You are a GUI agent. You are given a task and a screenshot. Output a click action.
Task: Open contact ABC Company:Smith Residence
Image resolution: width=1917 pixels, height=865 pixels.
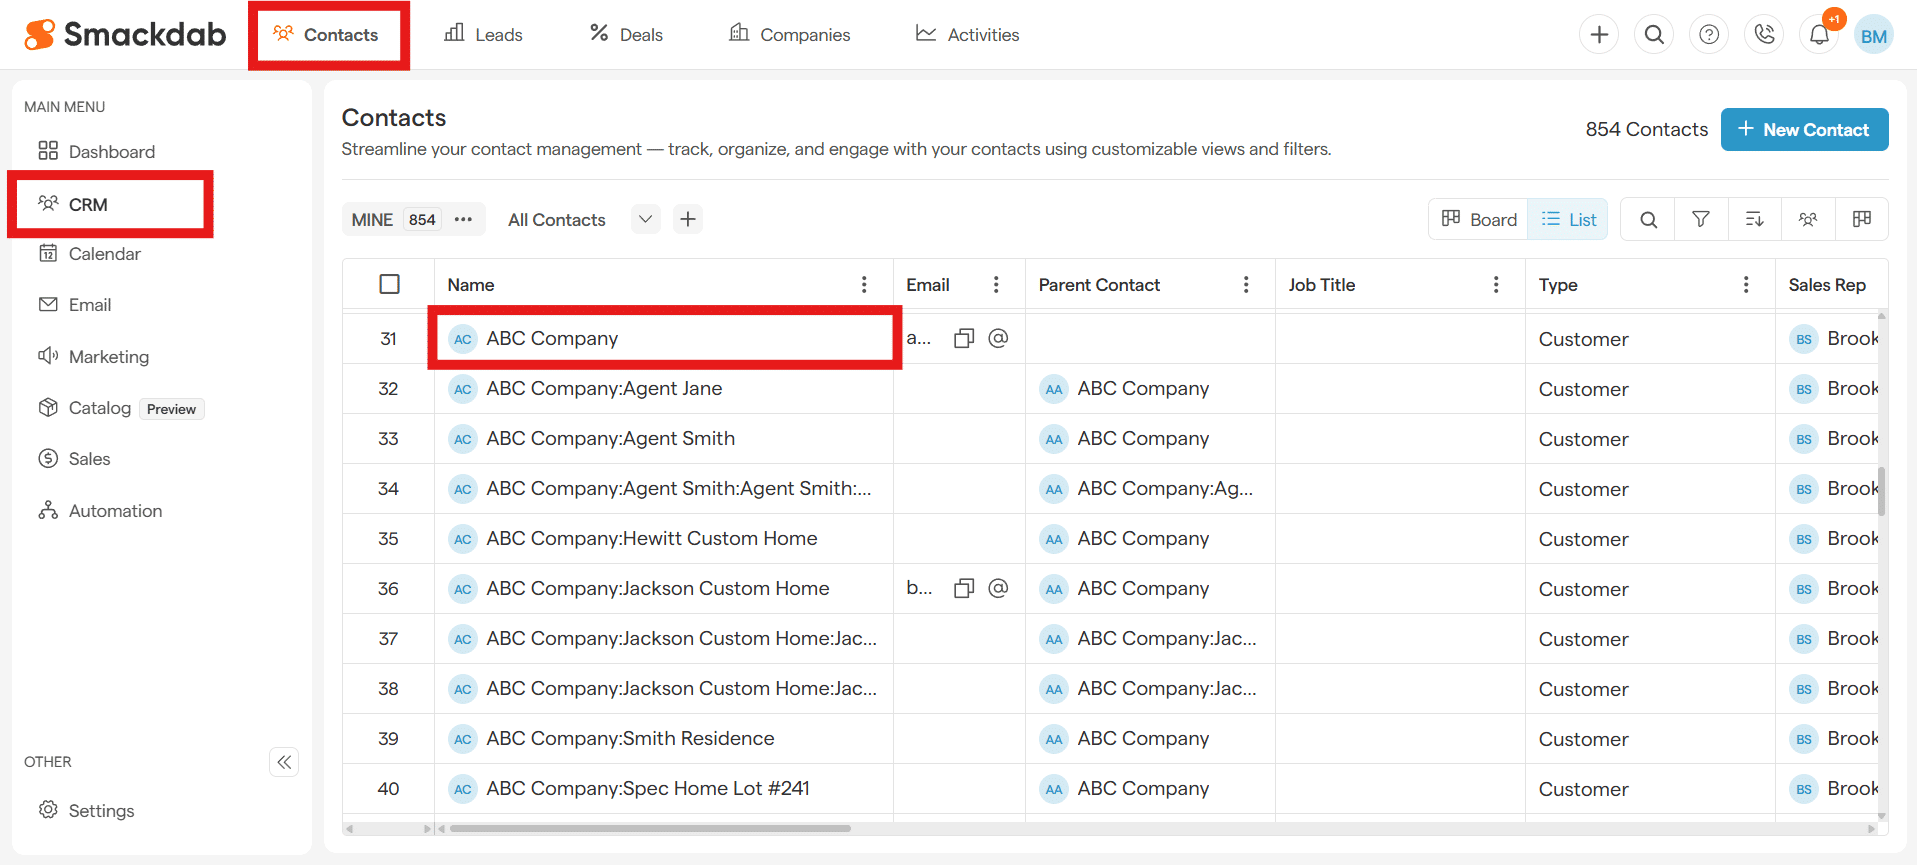coord(630,738)
